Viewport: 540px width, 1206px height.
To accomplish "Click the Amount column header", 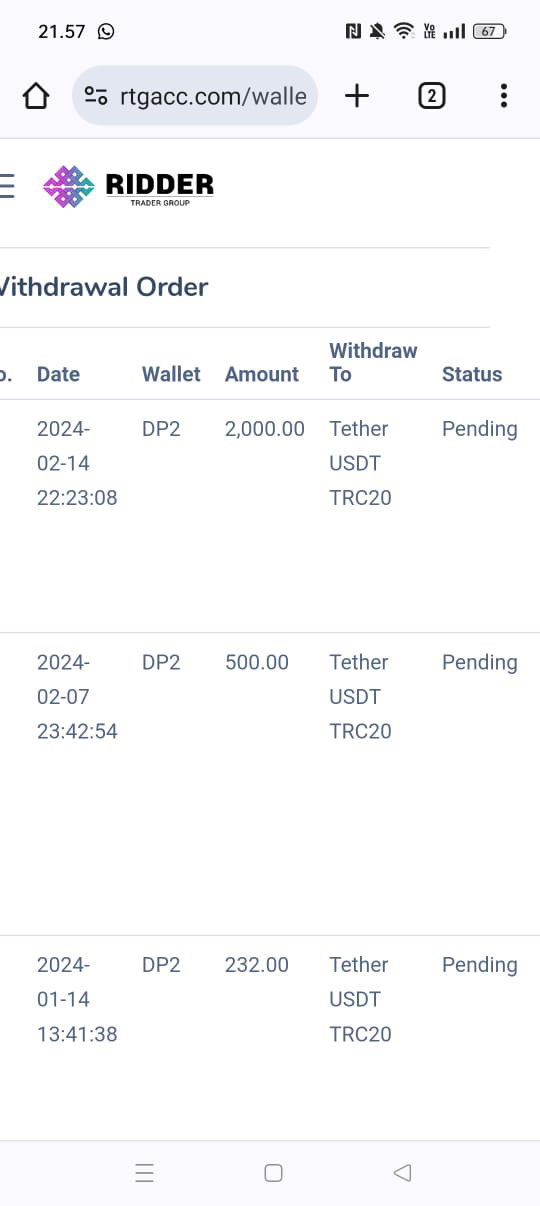I will (262, 374).
